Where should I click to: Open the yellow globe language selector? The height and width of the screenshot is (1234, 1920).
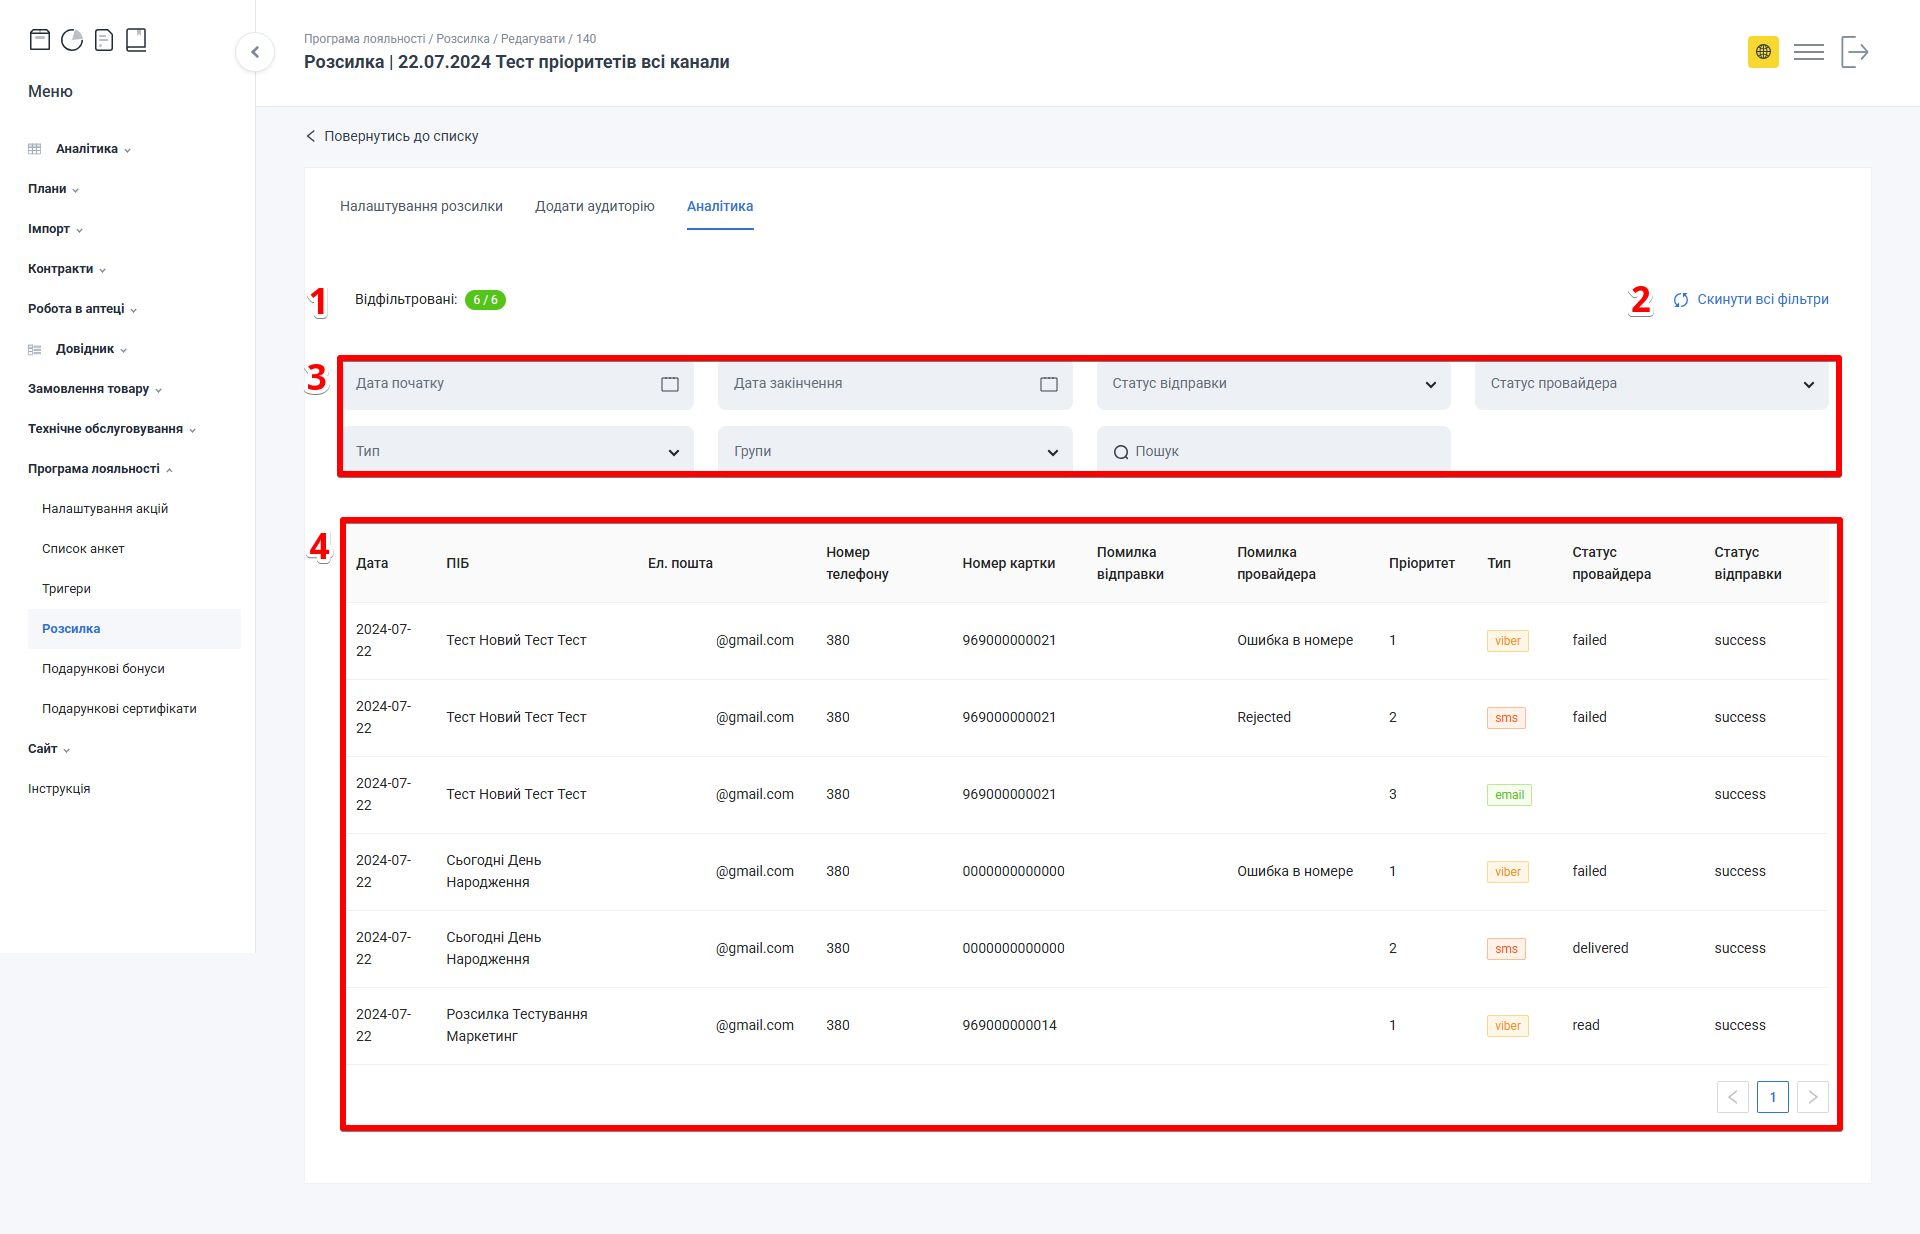coord(1763,52)
